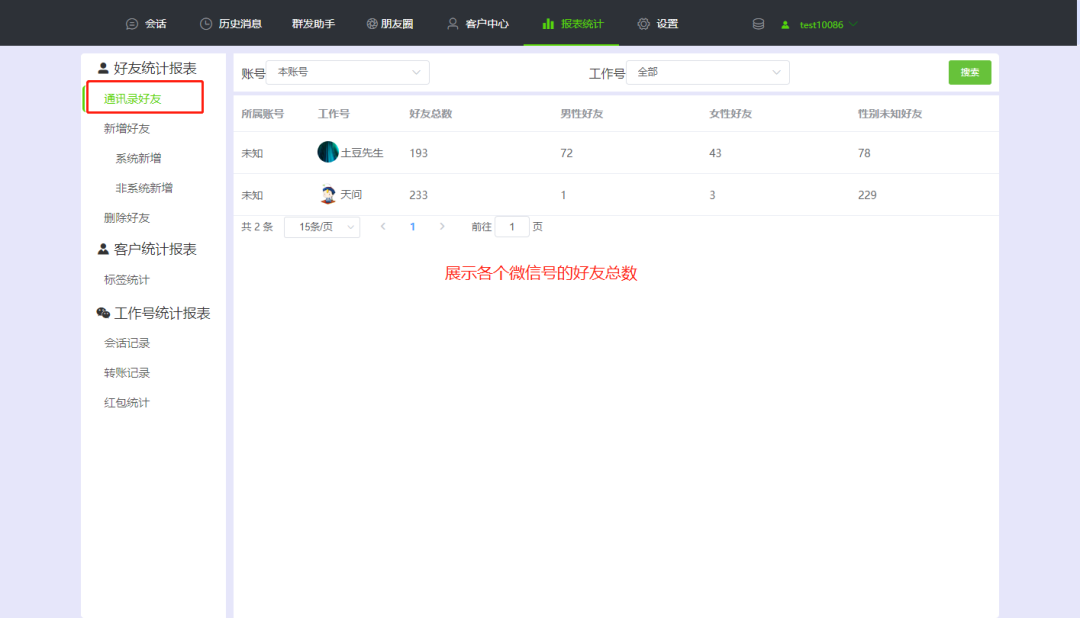The height and width of the screenshot is (618, 1080).
Task: Select 非系统新增 in the sidebar
Action: tap(144, 188)
